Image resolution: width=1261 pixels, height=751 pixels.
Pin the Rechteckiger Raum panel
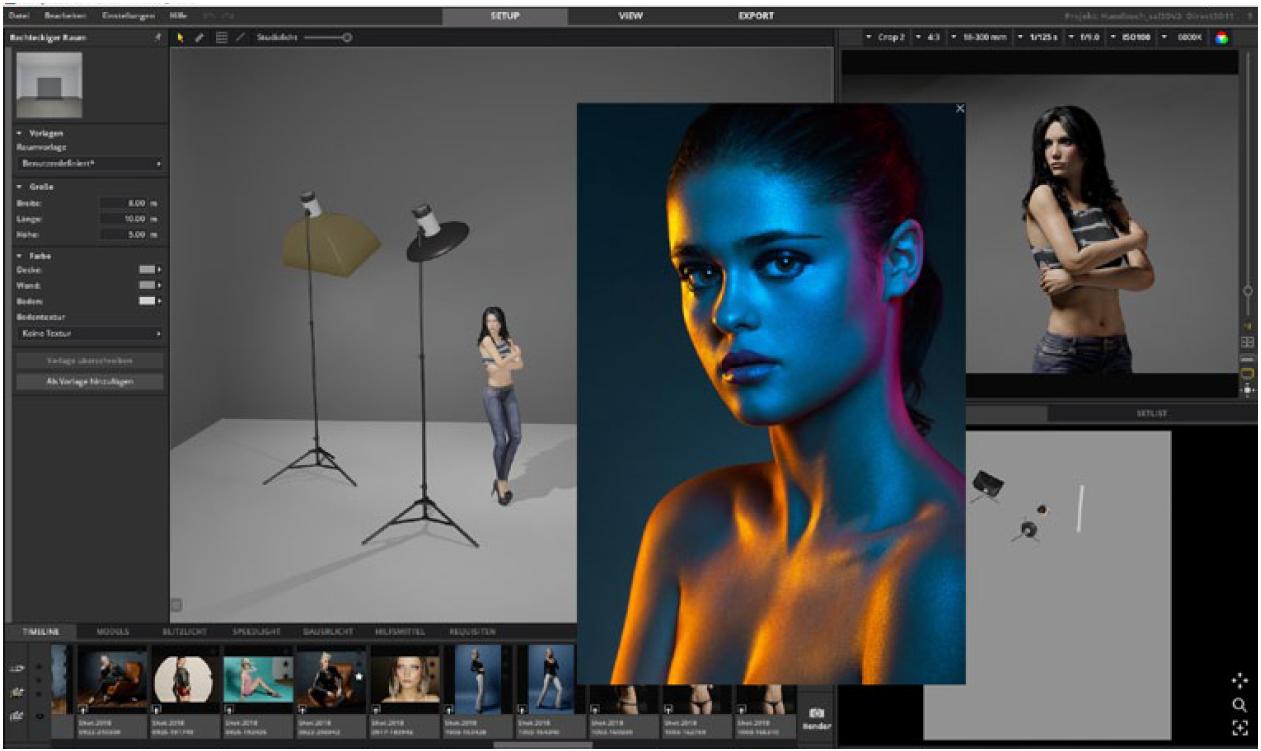(x=157, y=37)
